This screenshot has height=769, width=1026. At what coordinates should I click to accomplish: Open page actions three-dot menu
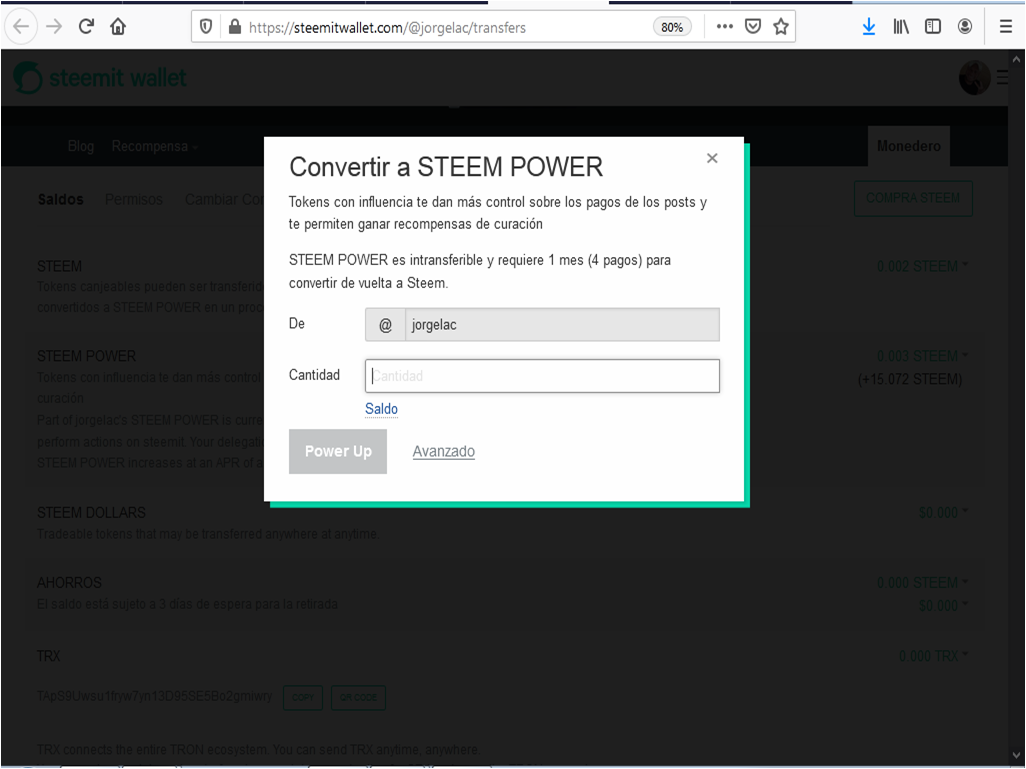[x=724, y=27]
